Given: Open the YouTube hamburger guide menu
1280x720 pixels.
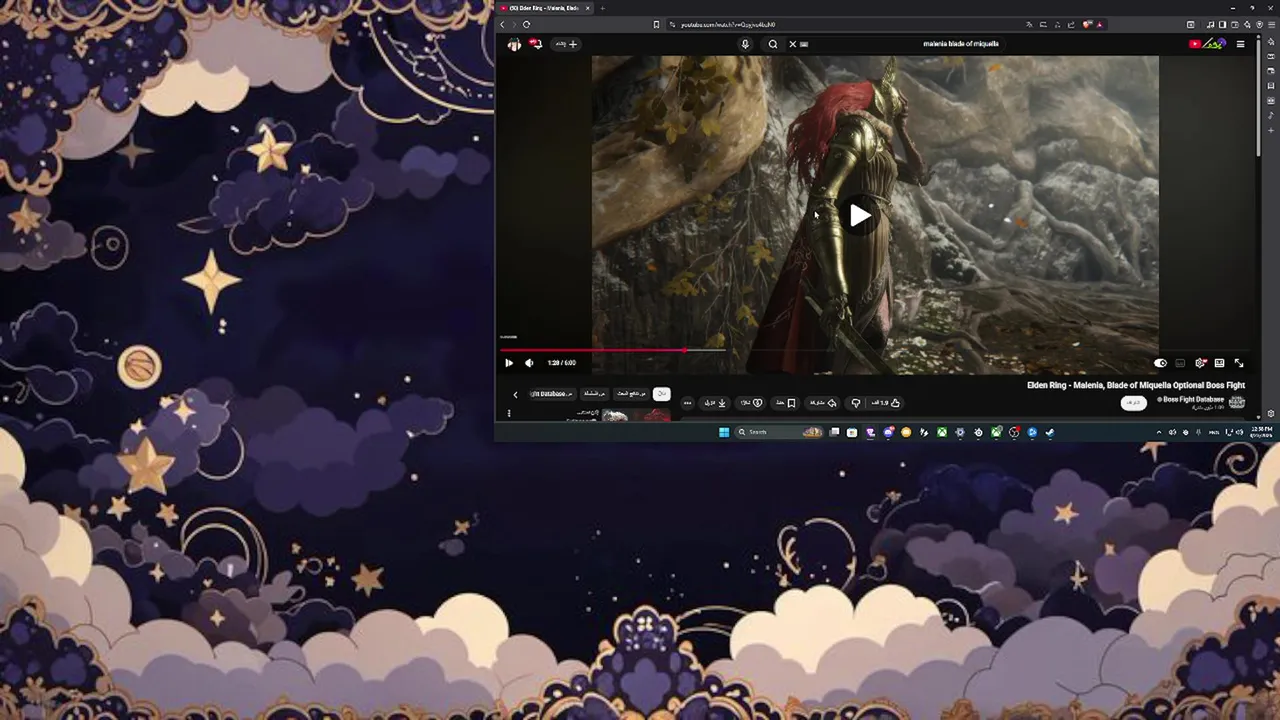Looking at the screenshot, I should point(1240,44).
